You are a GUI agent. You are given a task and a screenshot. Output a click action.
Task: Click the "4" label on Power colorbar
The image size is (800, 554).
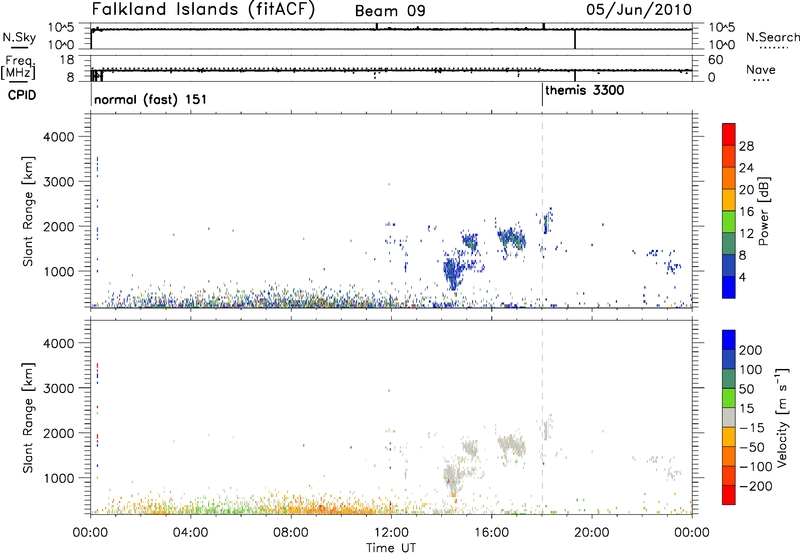[x=742, y=278]
